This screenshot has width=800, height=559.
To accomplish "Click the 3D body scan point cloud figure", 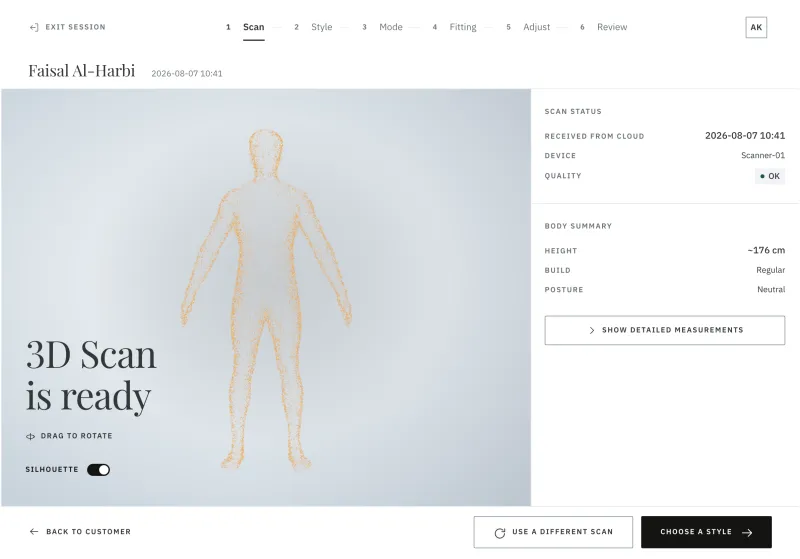I will click(x=266, y=299).
